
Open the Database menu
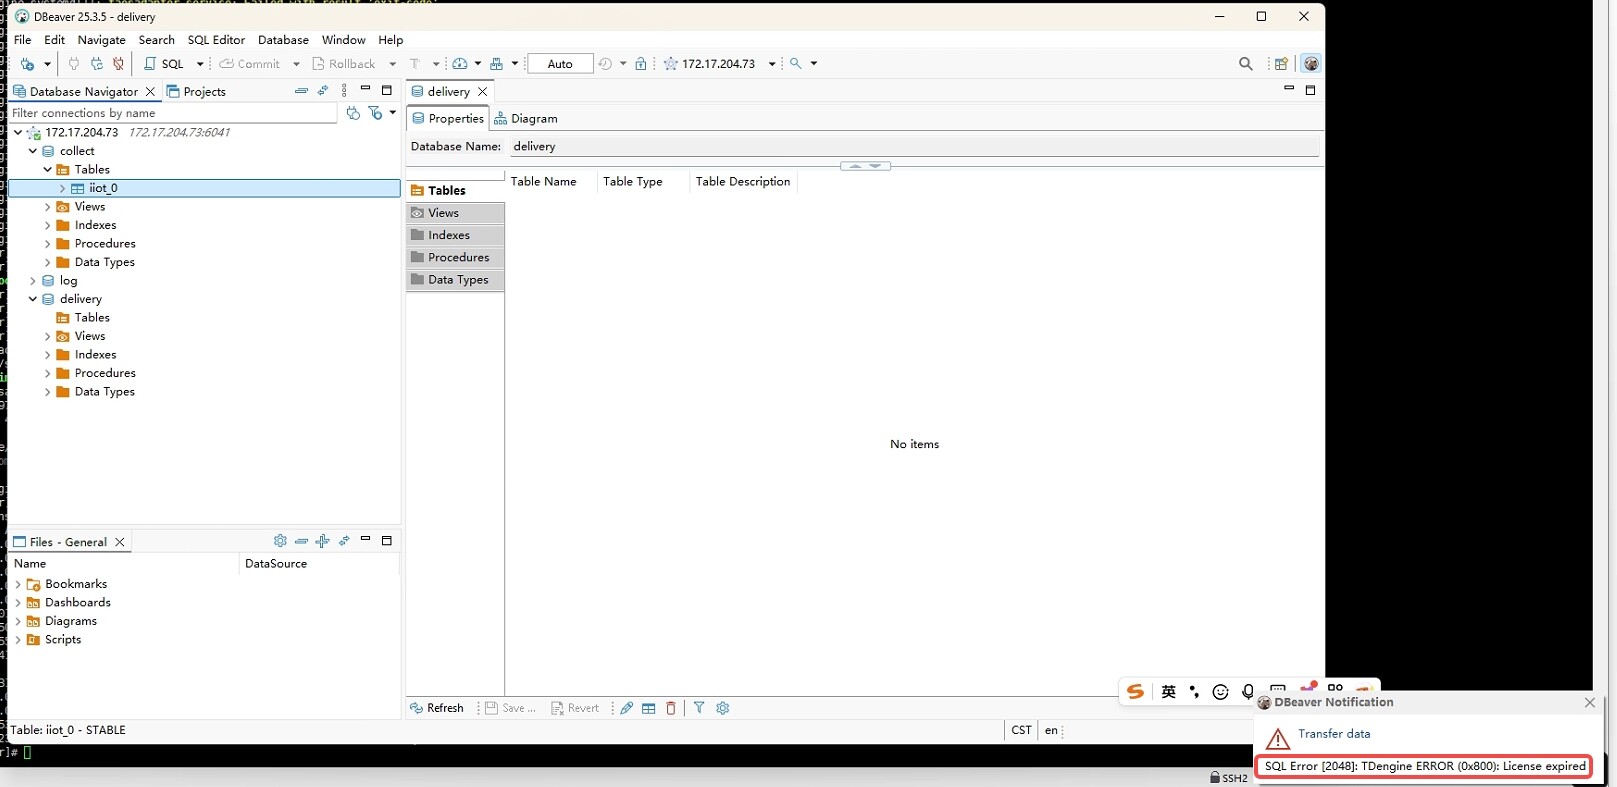click(283, 40)
